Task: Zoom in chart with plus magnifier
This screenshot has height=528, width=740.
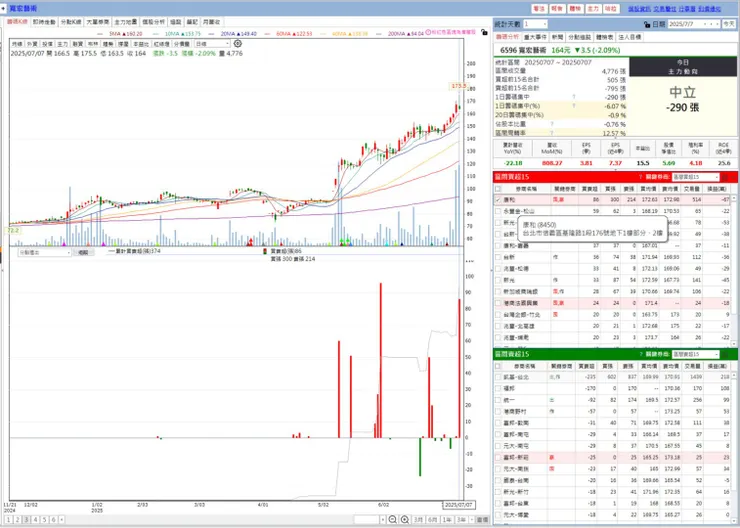Action: tap(404, 520)
